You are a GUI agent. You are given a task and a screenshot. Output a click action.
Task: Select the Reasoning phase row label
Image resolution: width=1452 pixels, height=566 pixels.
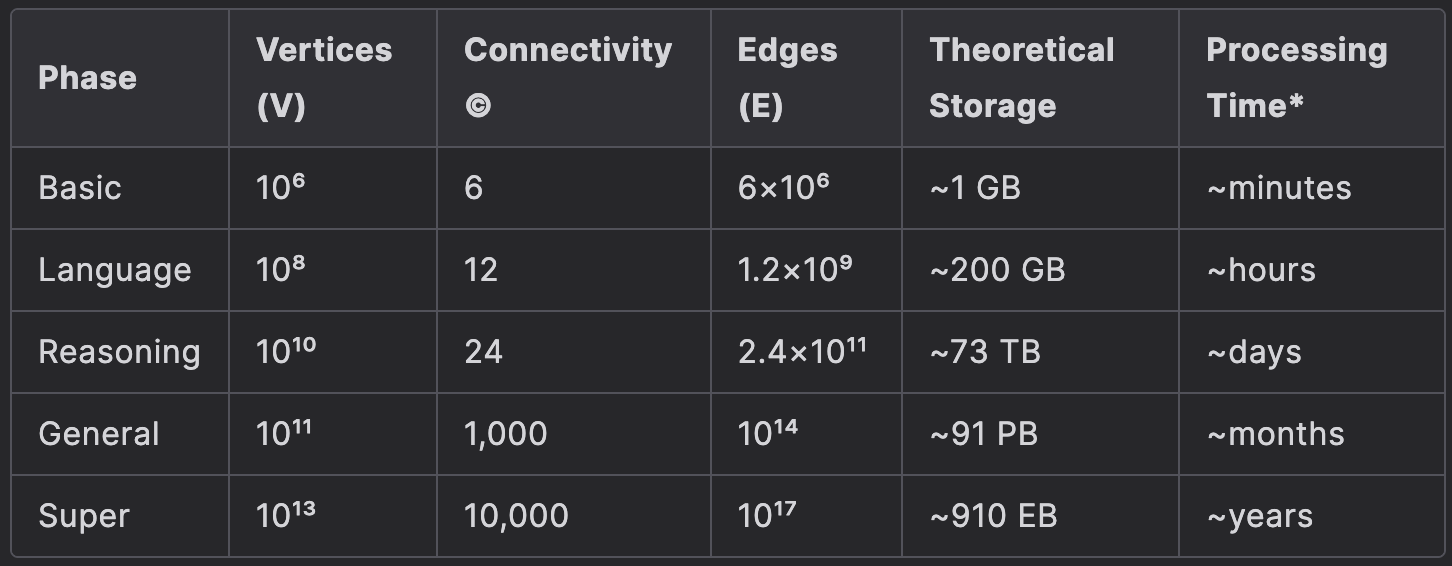point(119,352)
